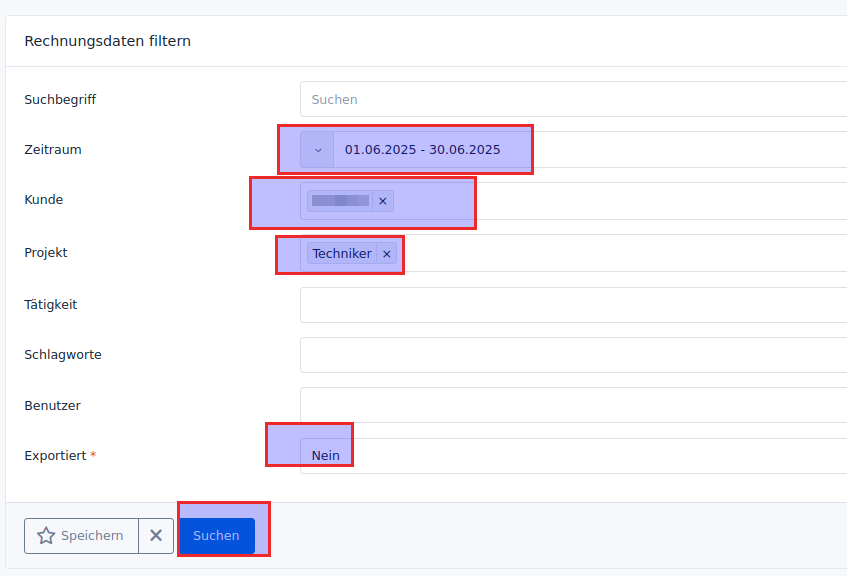Screen dimensions: 847x576
Task: Reset the filter with the X button
Action: [156, 536]
